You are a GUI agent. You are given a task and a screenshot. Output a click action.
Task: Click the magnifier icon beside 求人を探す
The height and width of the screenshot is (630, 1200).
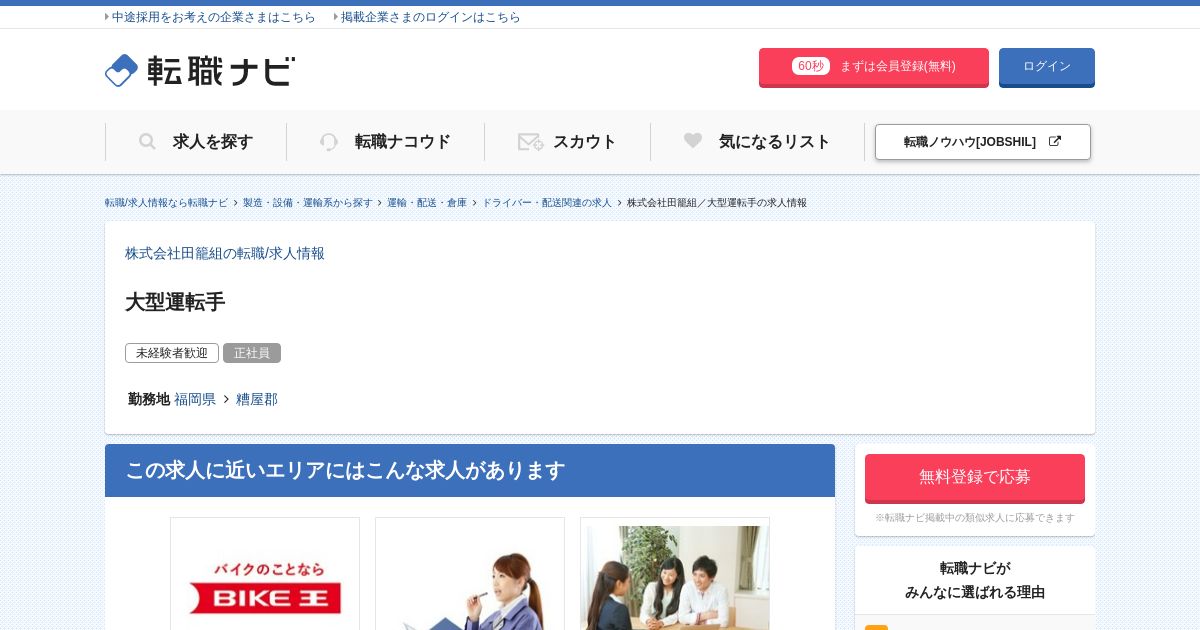tap(147, 142)
